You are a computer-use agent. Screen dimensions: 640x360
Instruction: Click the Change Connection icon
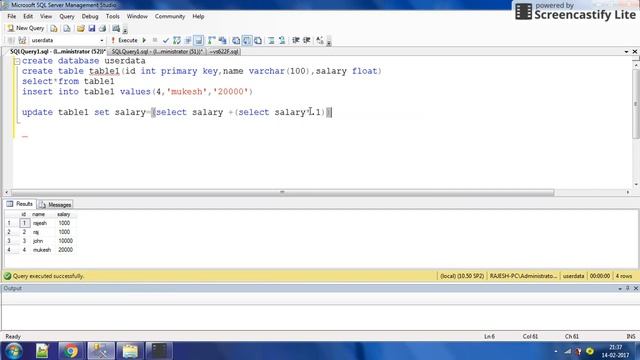point(22,40)
